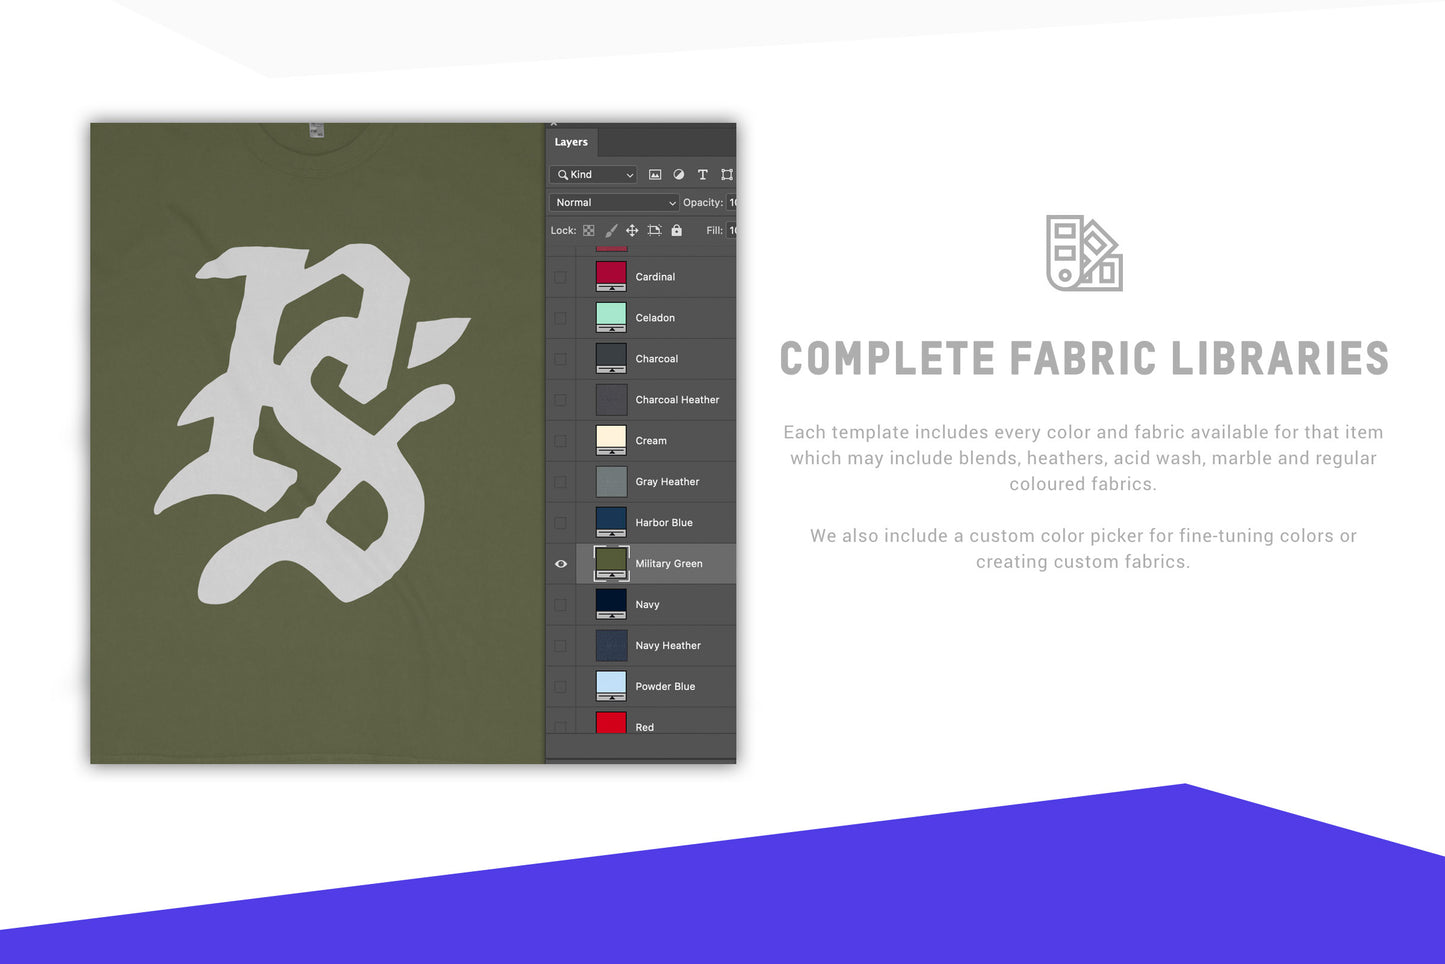
Task: Filter for shape layers icon
Action: coord(727,175)
